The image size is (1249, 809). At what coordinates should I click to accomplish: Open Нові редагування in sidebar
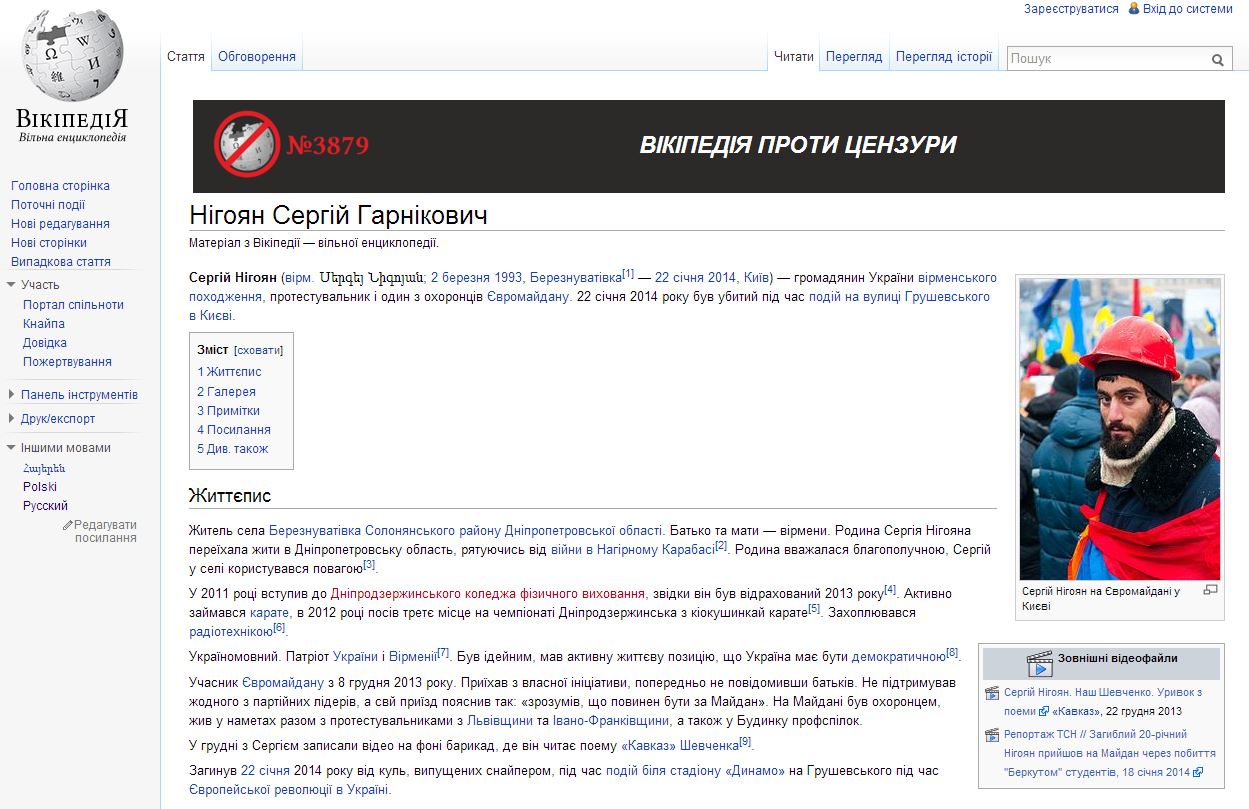pyautogui.click(x=60, y=224)
